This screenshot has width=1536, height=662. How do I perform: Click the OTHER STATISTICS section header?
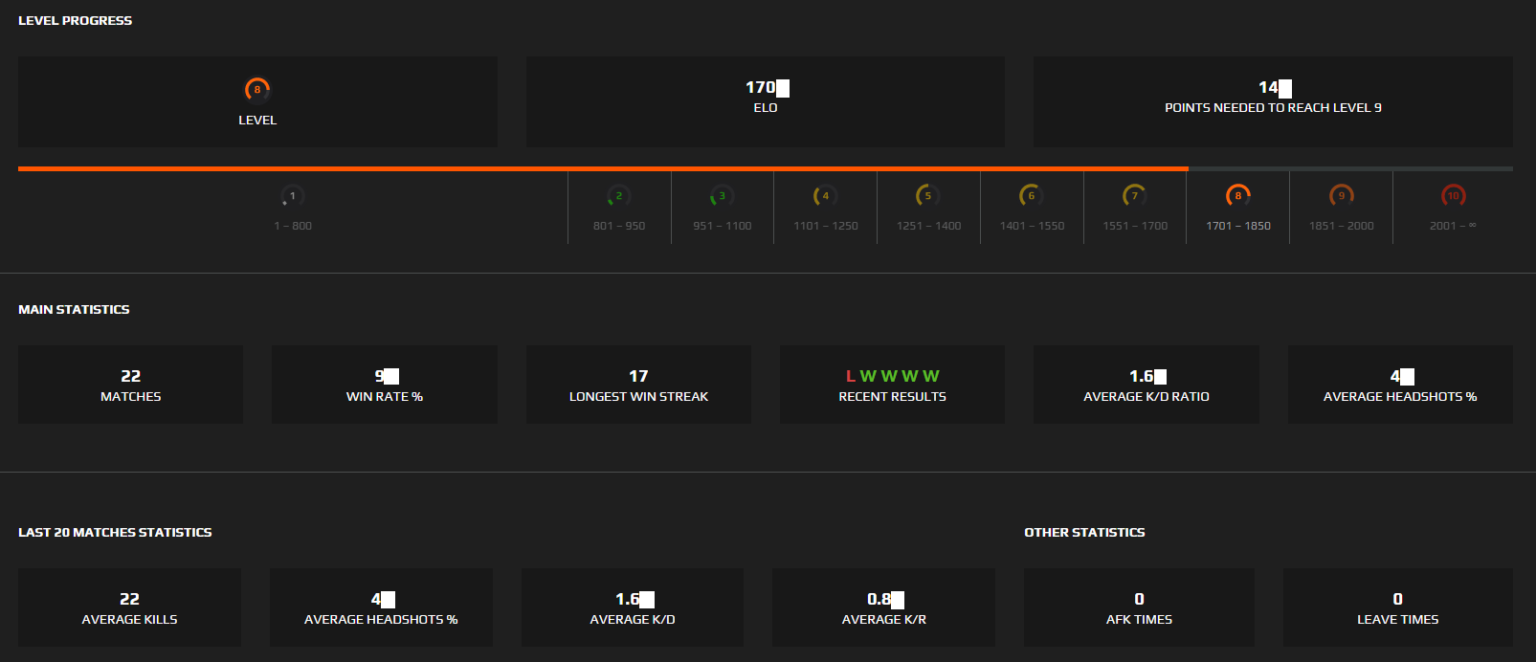[1084, 531]
